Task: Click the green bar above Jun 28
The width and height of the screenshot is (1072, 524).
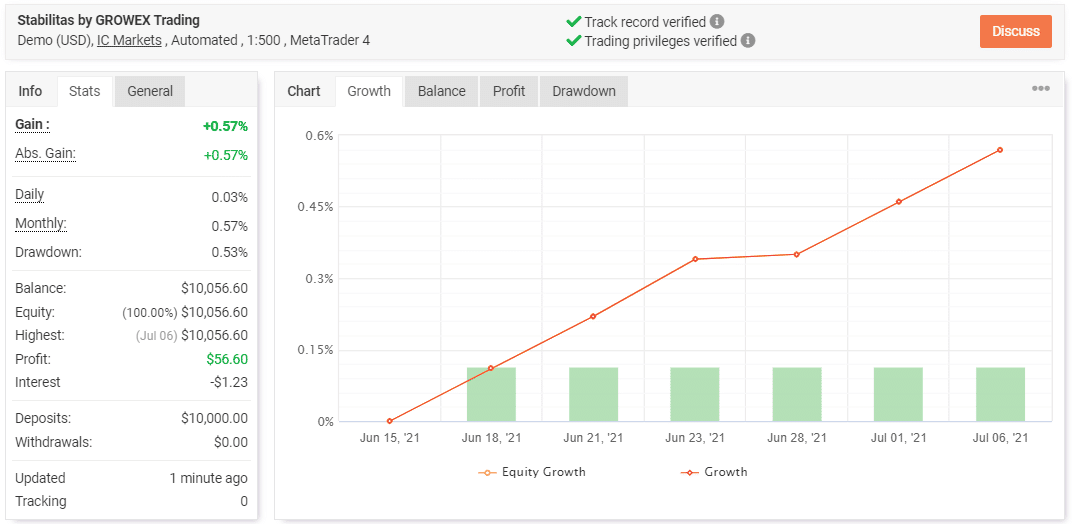Action: [796, 395]
